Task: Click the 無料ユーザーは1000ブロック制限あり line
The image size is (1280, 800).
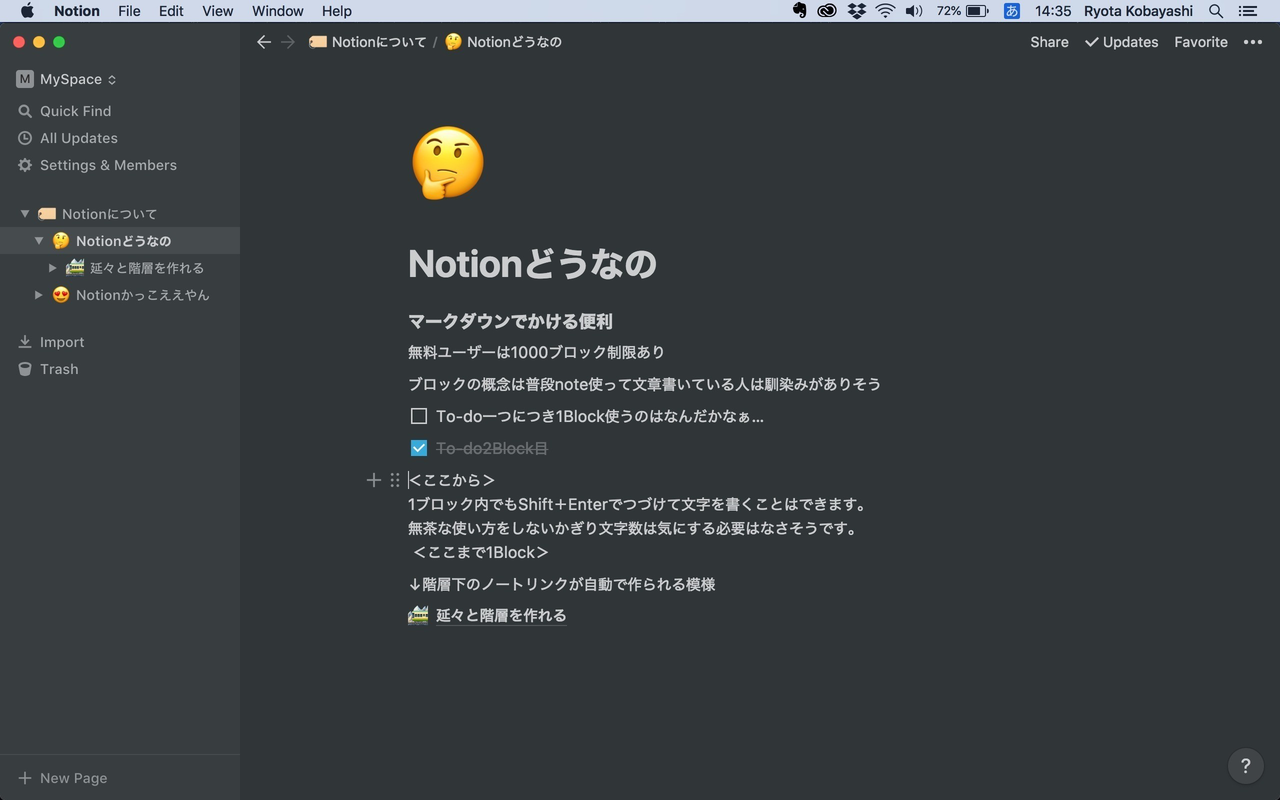Action: pyautogui.click(x=536, y=352)
